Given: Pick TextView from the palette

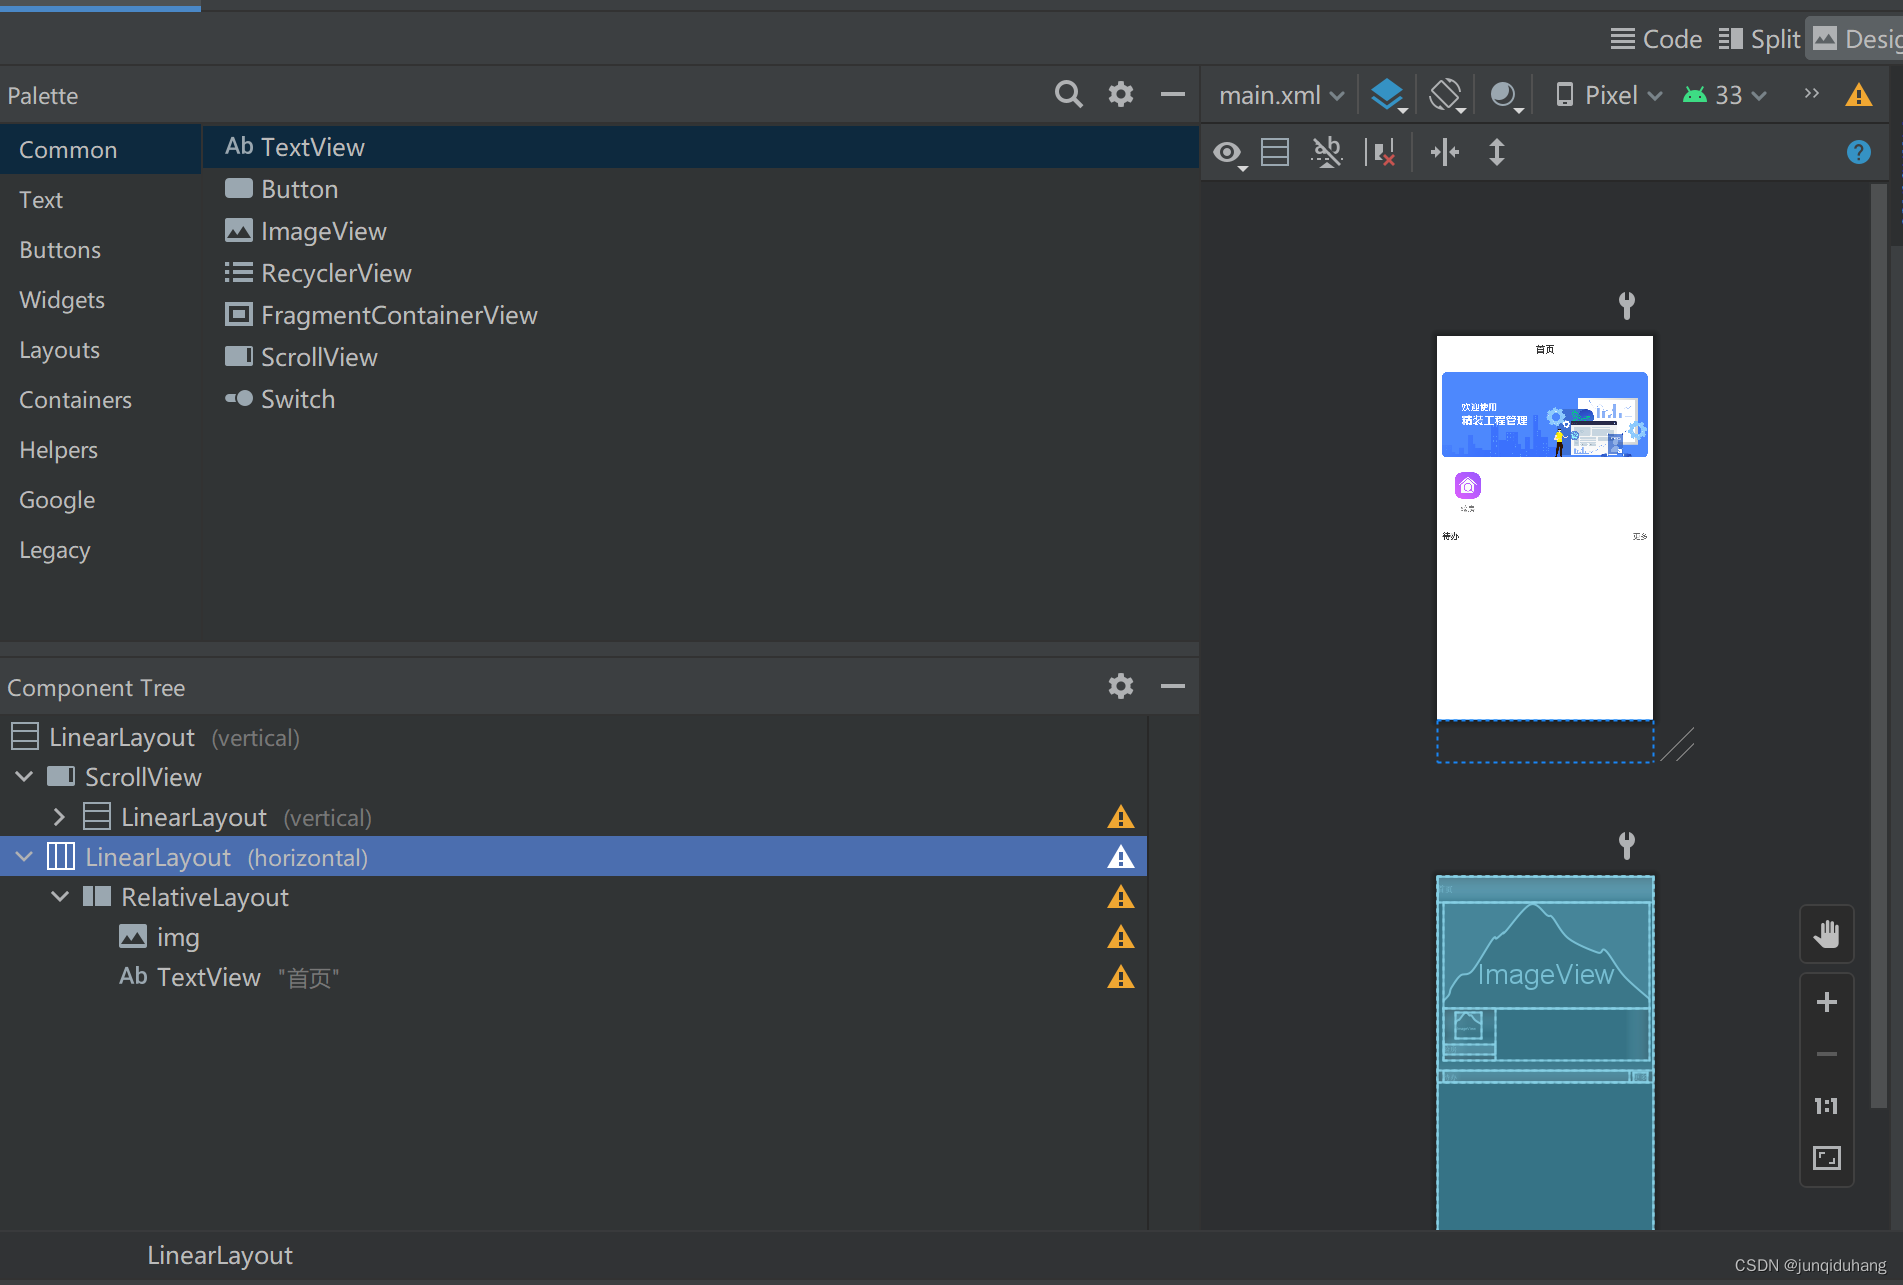Looking at the screenshot, I should click(700, 147).
